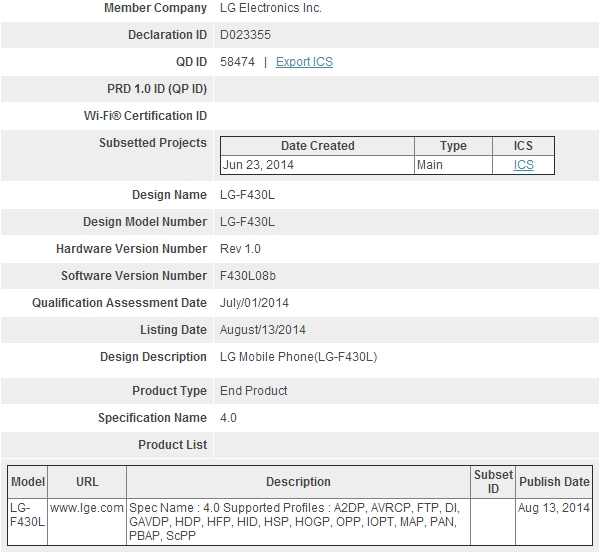Select software version F430L08b
This screenshot has width=603, height=554.
[x=248, y=276]
